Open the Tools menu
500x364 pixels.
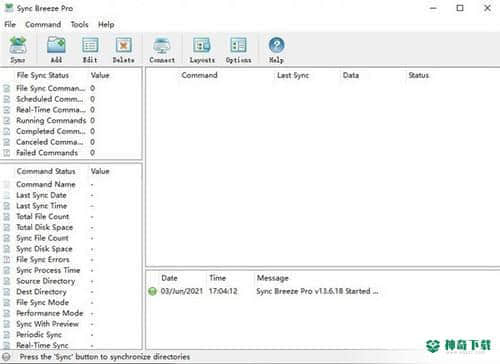[x=79, y=25]
